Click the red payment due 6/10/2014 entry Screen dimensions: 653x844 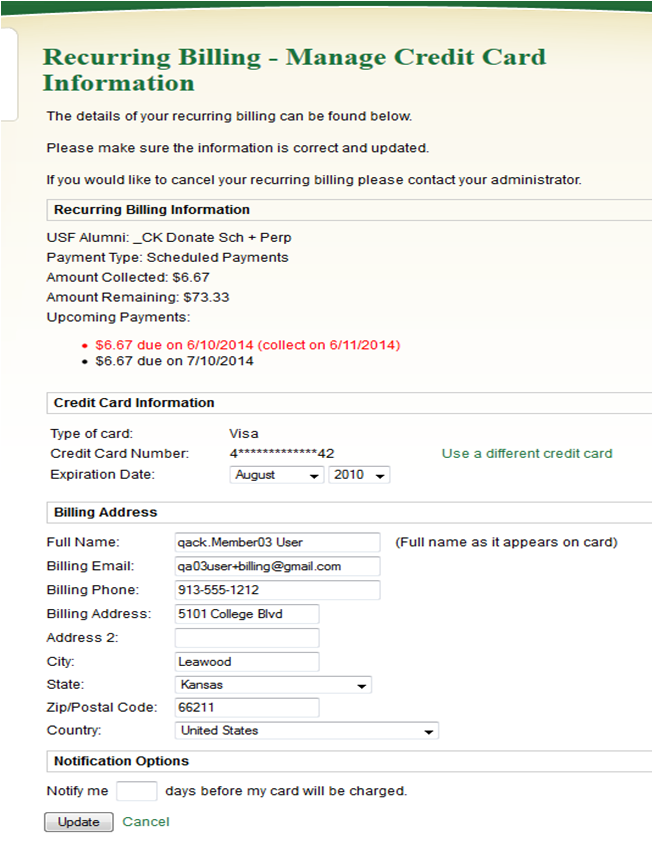[247, 345]
